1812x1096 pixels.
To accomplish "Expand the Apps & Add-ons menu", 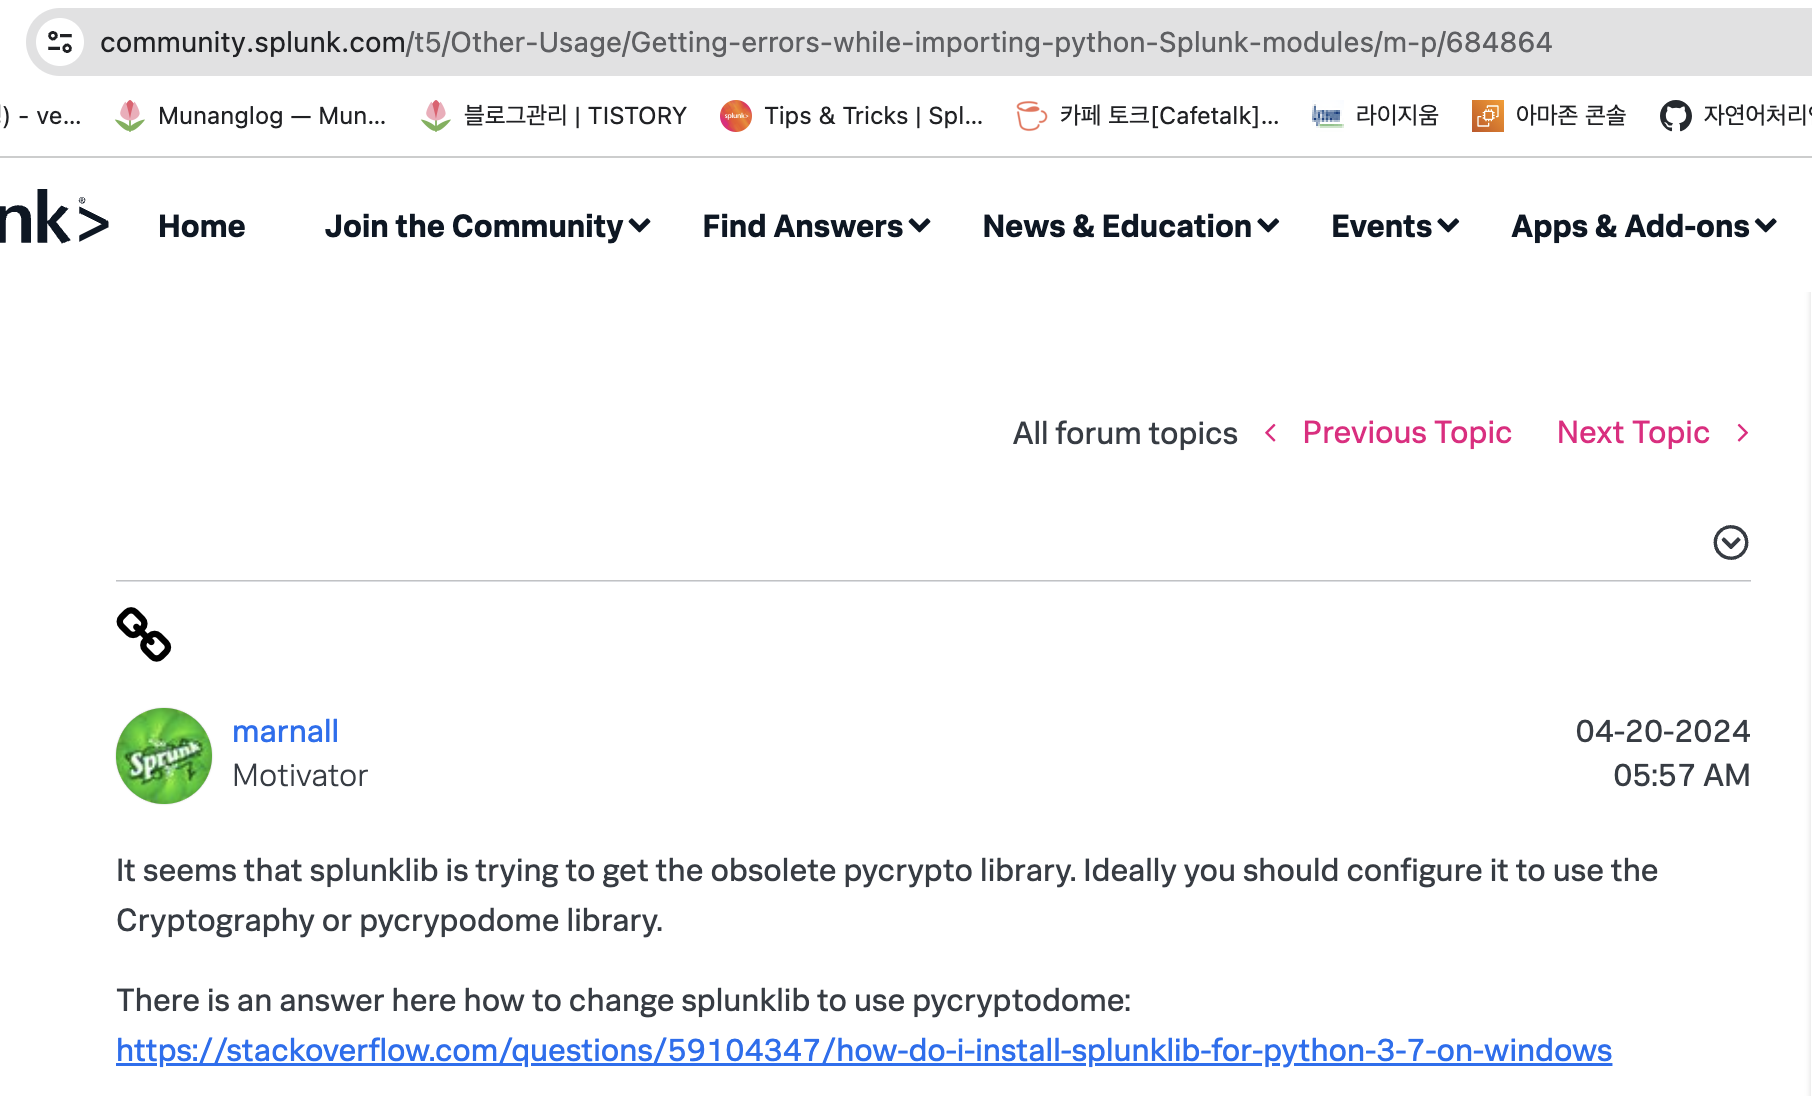I will [1644, 227].
